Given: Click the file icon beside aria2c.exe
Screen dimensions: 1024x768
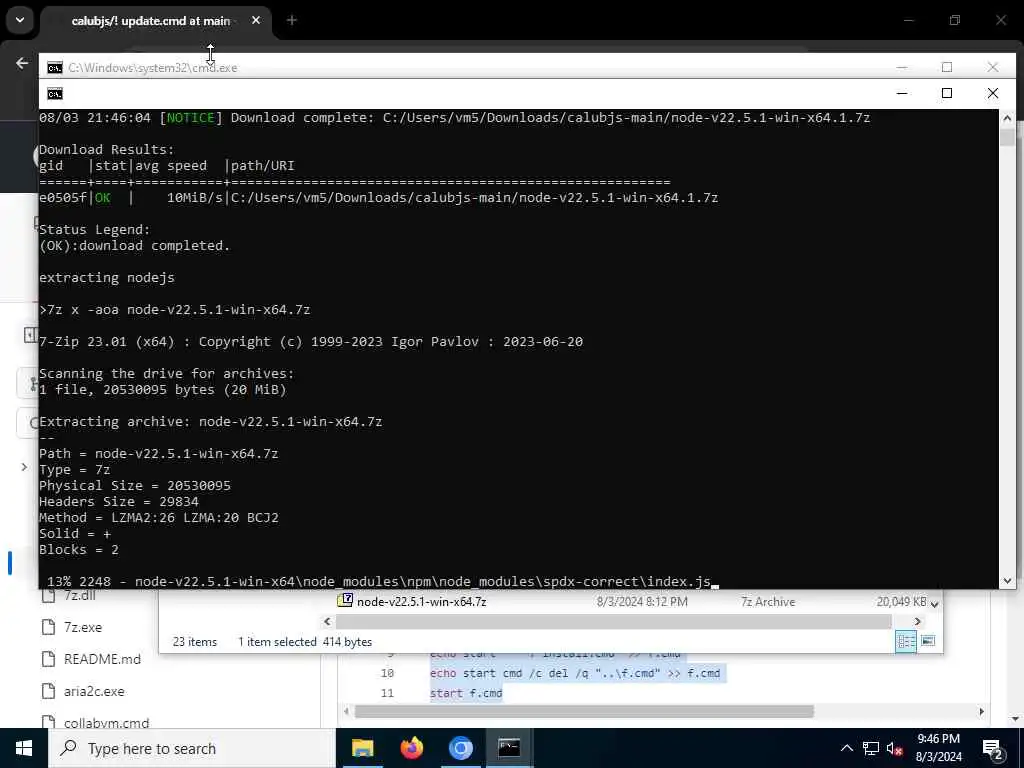Looking at the screenshot, I should coord(48,692).
